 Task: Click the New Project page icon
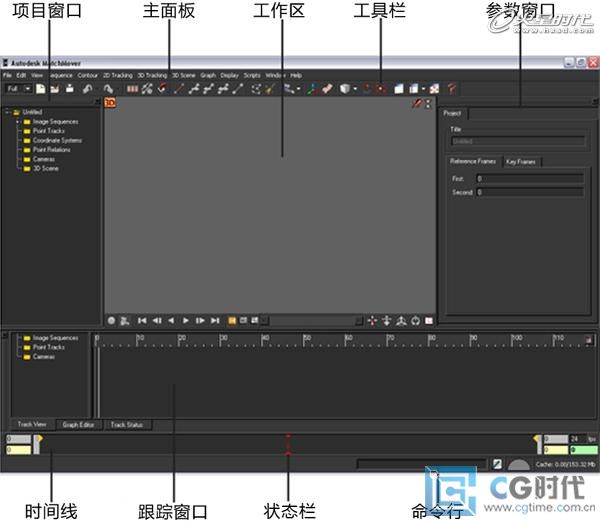40,89
